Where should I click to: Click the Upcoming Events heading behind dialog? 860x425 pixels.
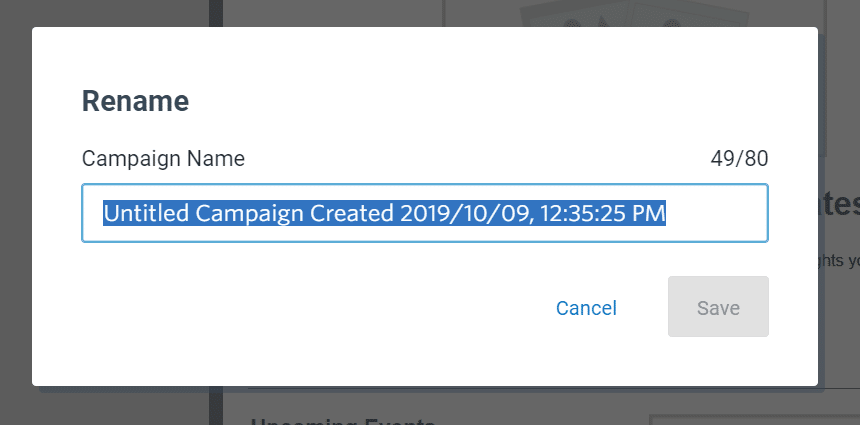point(343,421)
